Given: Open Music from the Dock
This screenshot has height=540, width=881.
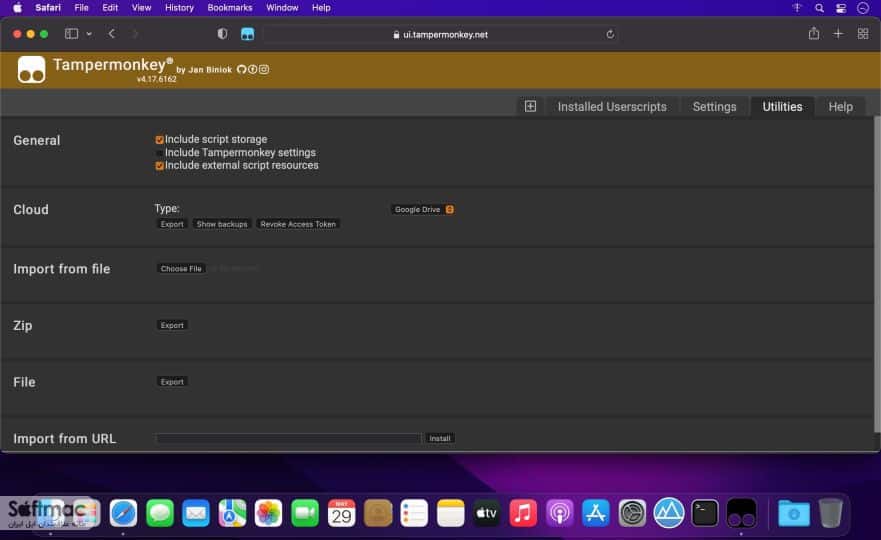Looking at the screenshot, I should pyautogui.click(x=523, y=512).
